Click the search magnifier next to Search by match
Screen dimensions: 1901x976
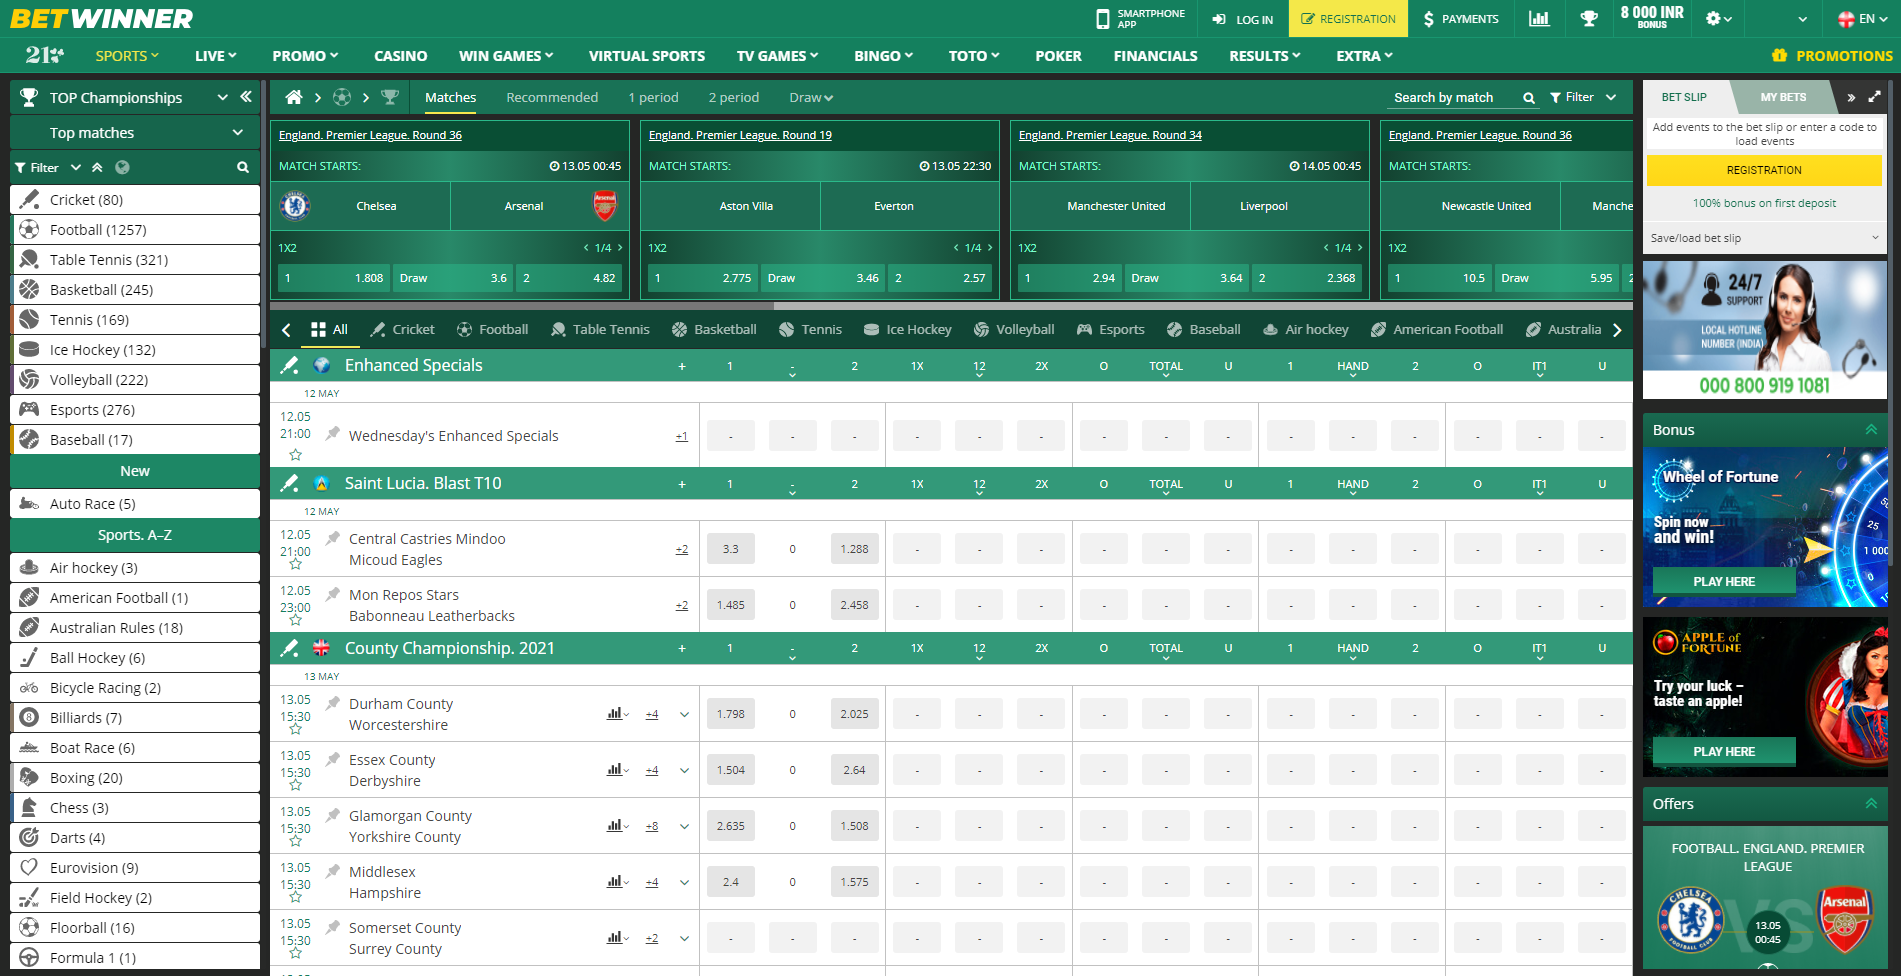(1529, 98)
